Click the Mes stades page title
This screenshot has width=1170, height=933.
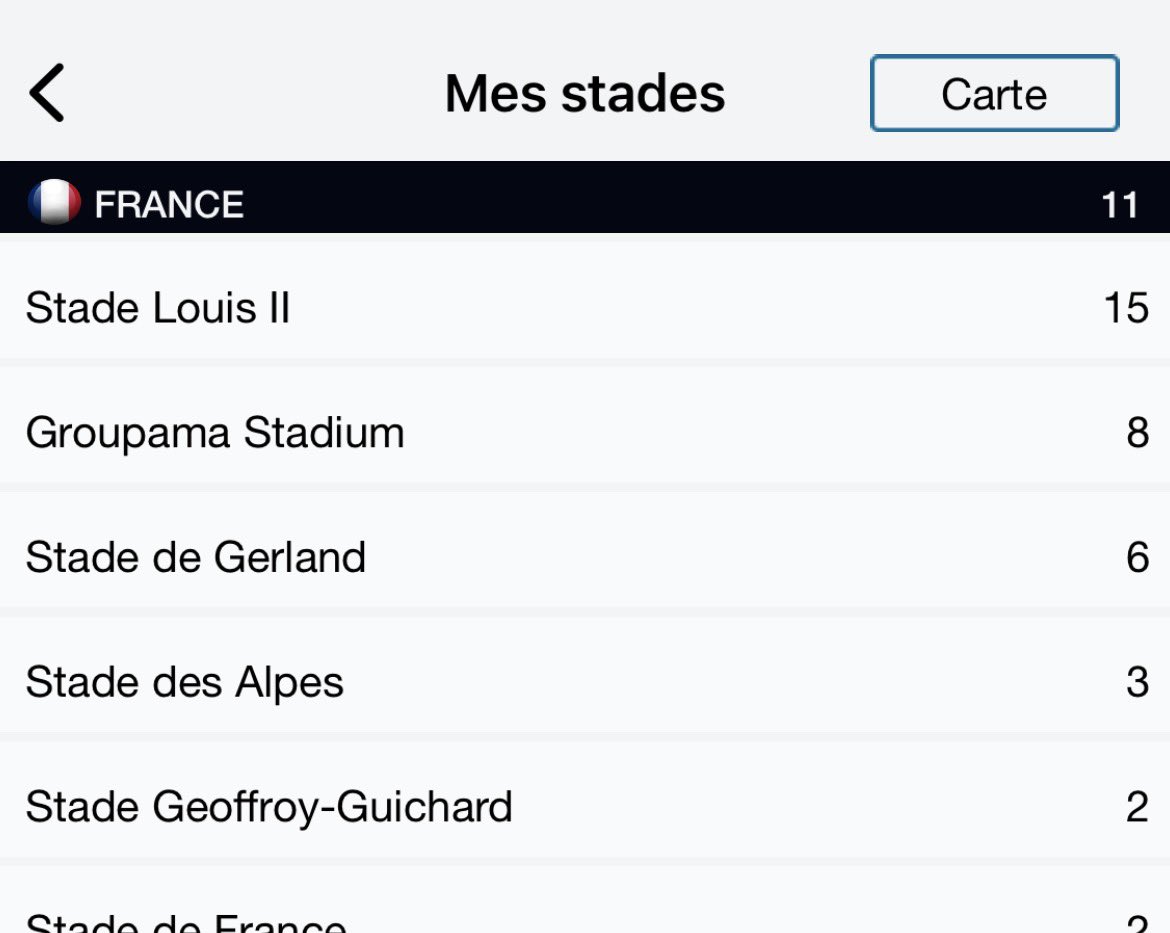585,94
